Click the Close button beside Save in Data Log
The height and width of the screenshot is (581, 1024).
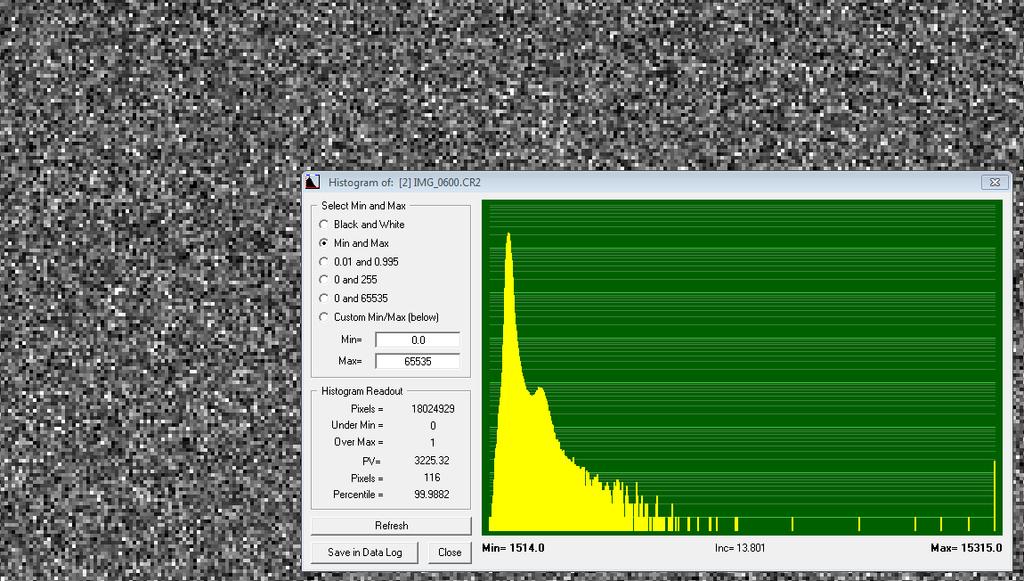tap(449, 552)
